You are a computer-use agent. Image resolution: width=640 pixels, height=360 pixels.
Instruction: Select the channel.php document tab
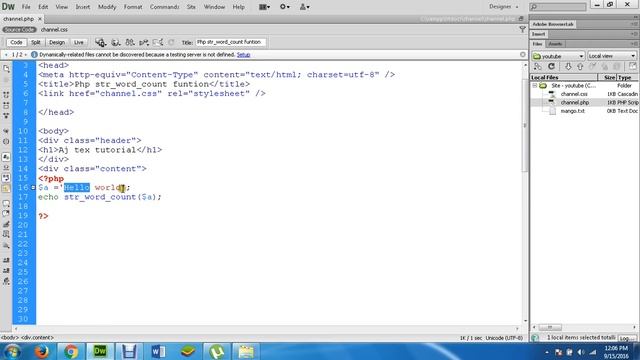pos(18,19)
